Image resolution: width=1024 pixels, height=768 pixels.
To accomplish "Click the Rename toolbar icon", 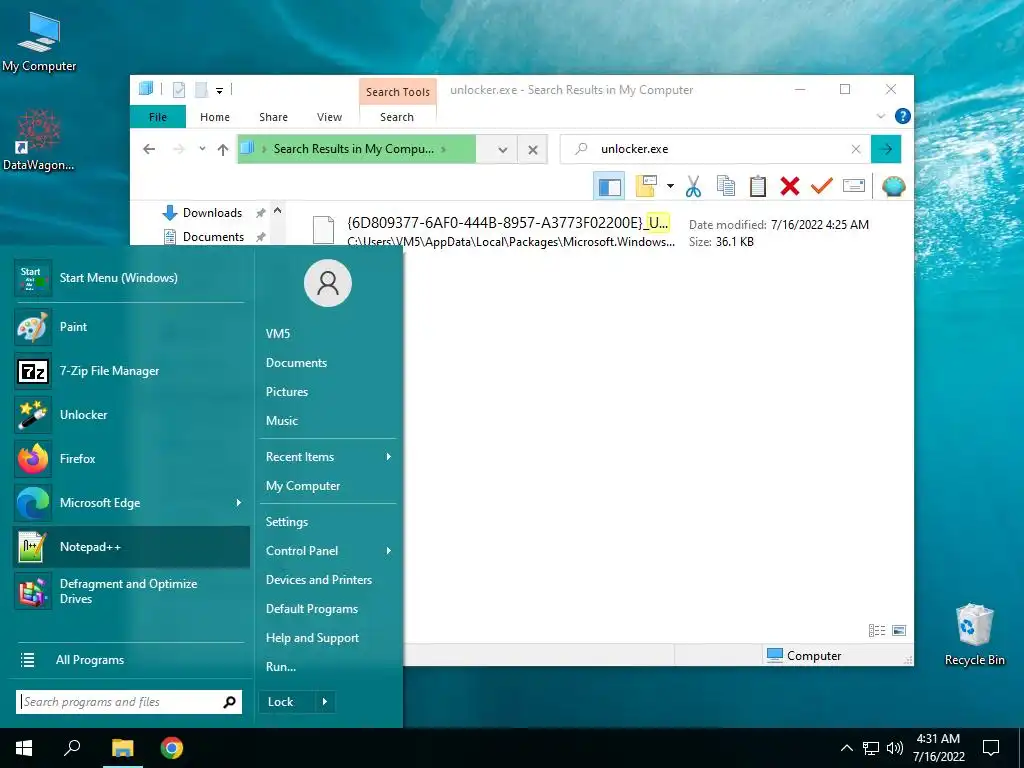I will tap(854, 186).
